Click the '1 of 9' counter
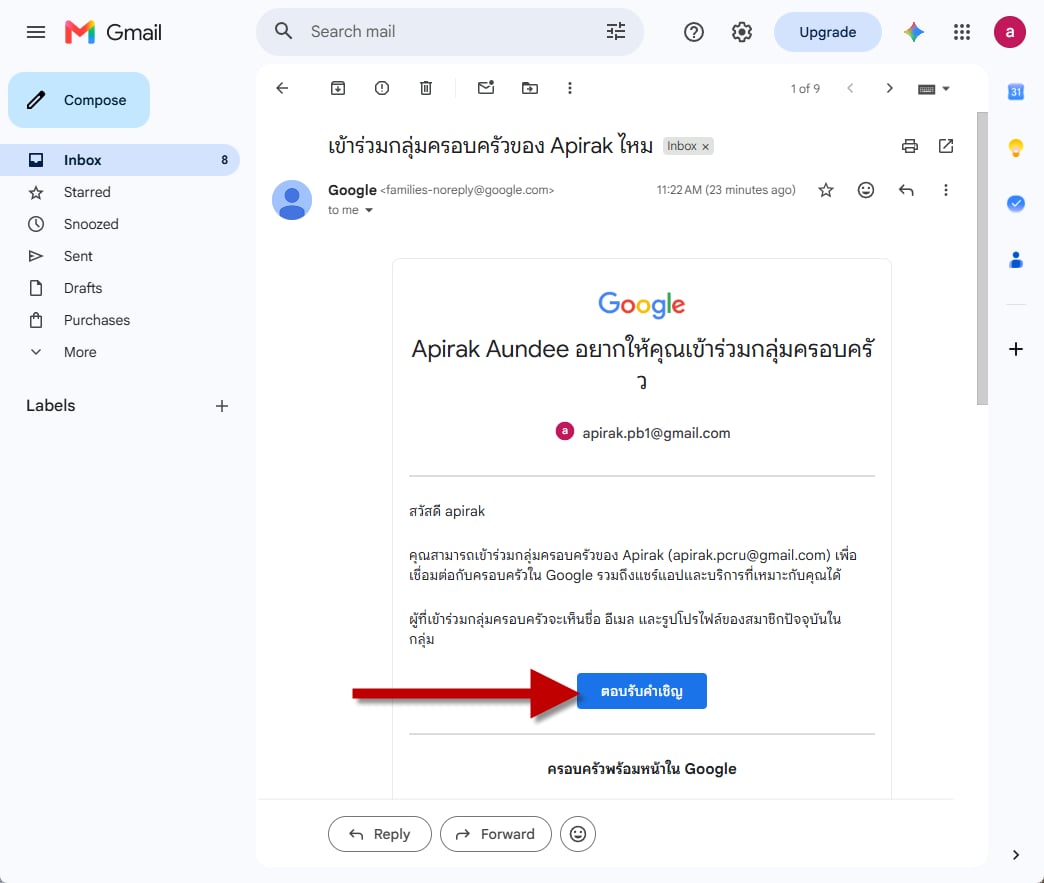This screenshot has height=883, width=1044. 805,89
